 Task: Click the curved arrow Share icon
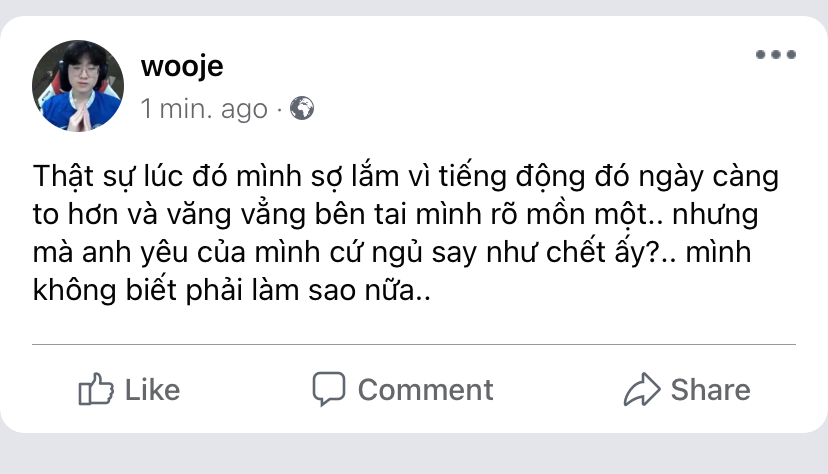pyautogui.click(x=642, y=390)
